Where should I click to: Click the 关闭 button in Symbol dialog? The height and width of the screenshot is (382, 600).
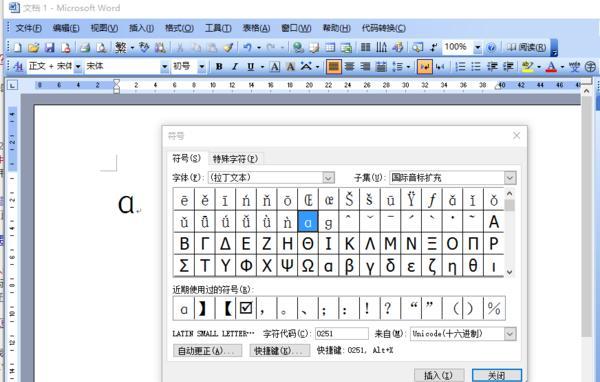[497, 375]
